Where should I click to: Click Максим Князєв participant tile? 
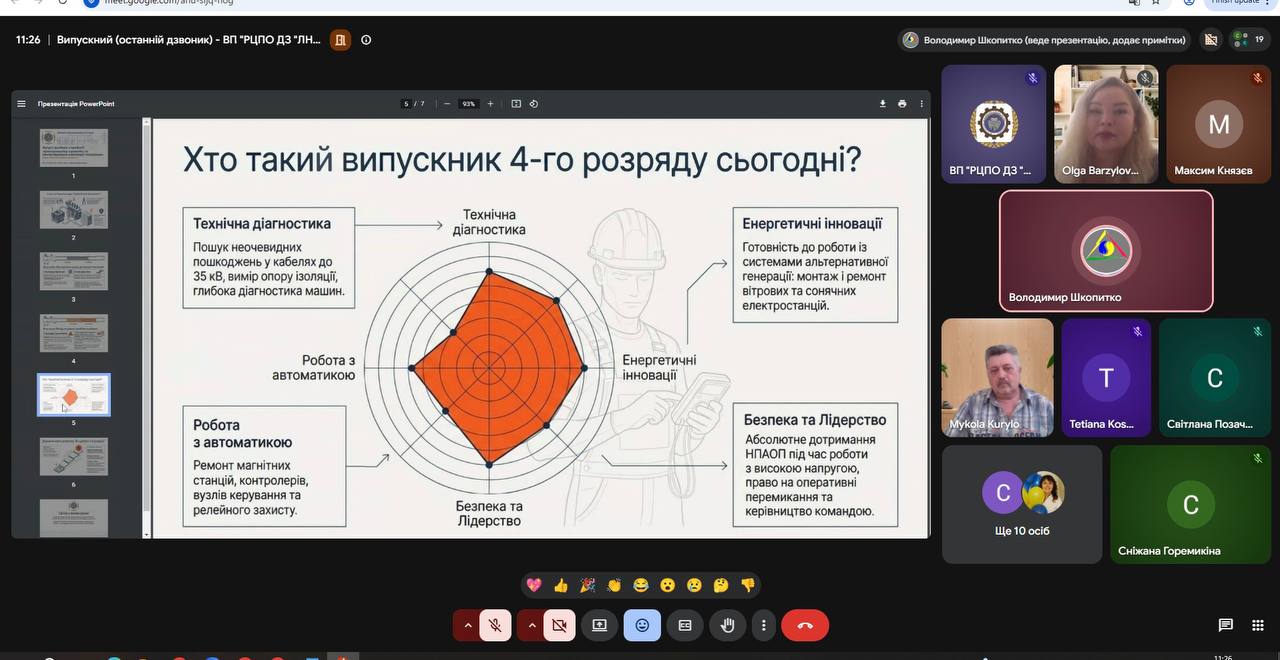pos(1218,124)
